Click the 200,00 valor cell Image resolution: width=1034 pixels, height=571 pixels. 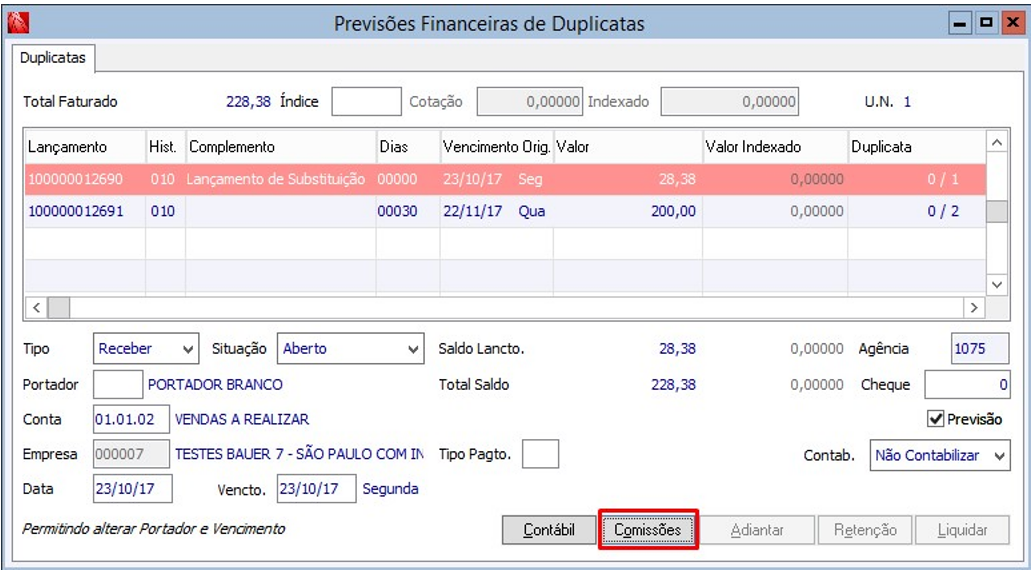(x=628, y=211)
